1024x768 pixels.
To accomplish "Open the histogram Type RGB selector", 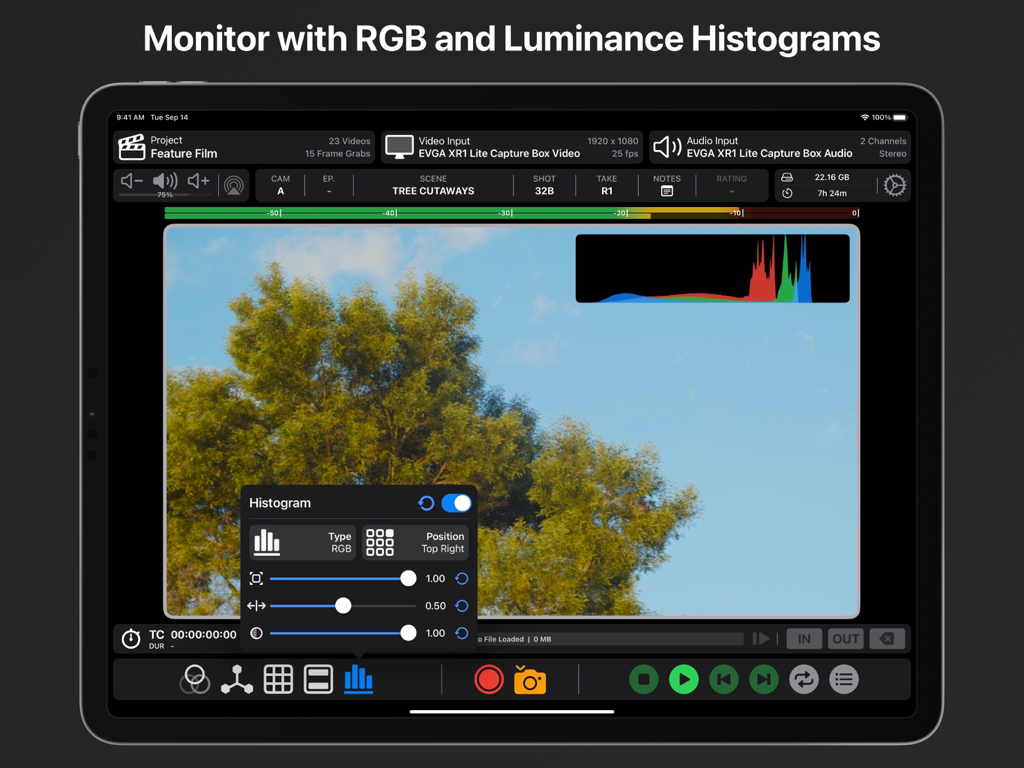I will (x=302, y=542).
